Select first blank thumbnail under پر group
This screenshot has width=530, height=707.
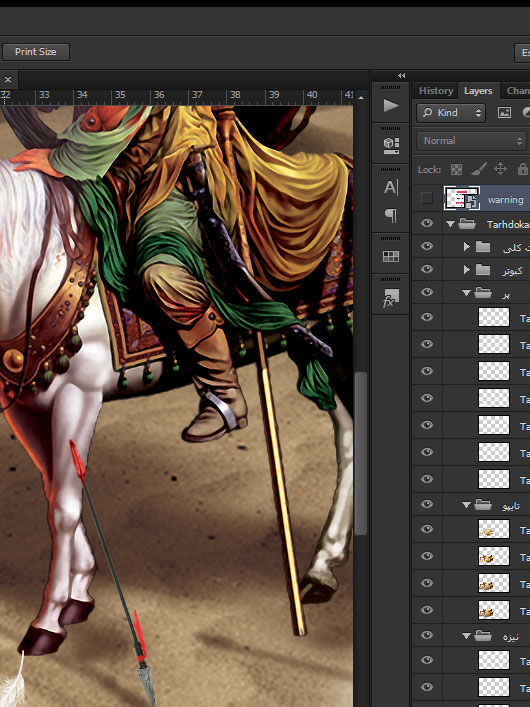pos(493,317)
